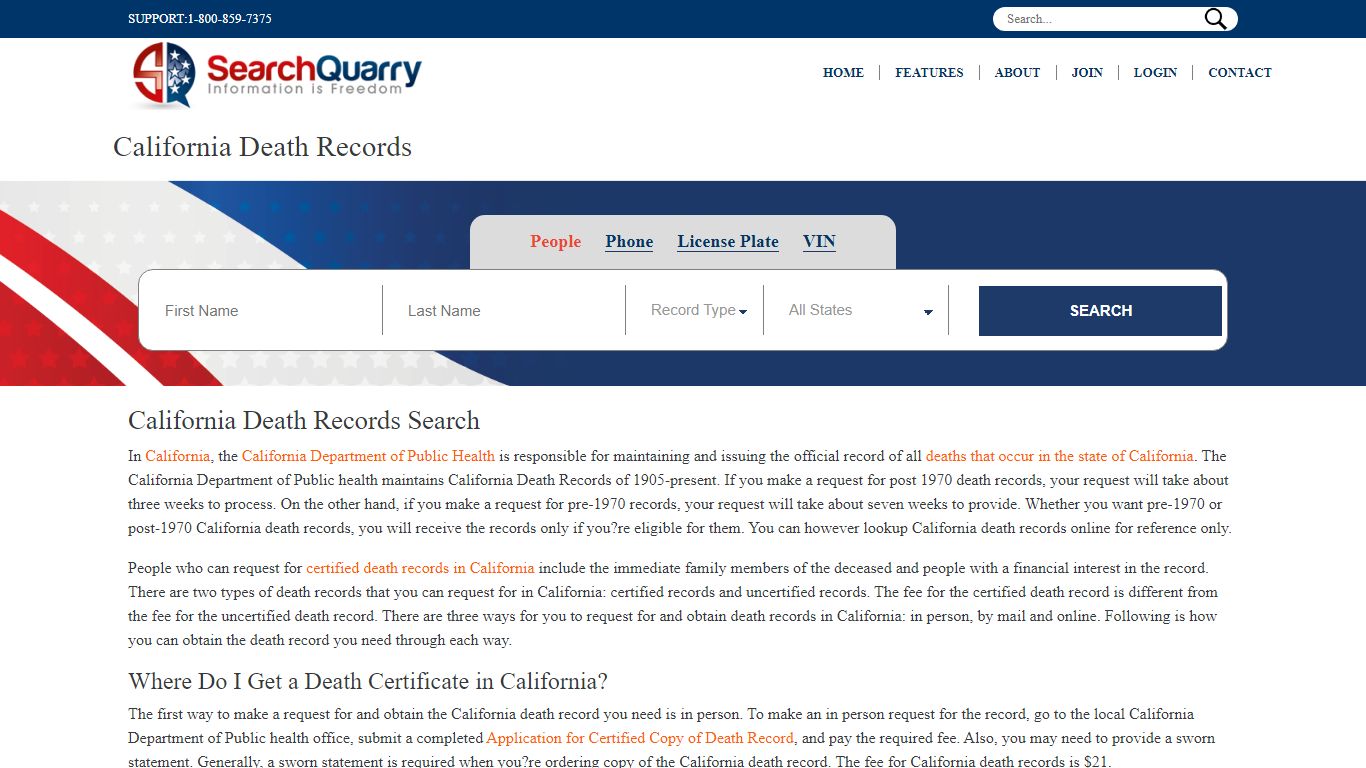Screen dimensions: 1366x768
Task: Switch to the VIN search tab
Action: [x=819, y=242]
